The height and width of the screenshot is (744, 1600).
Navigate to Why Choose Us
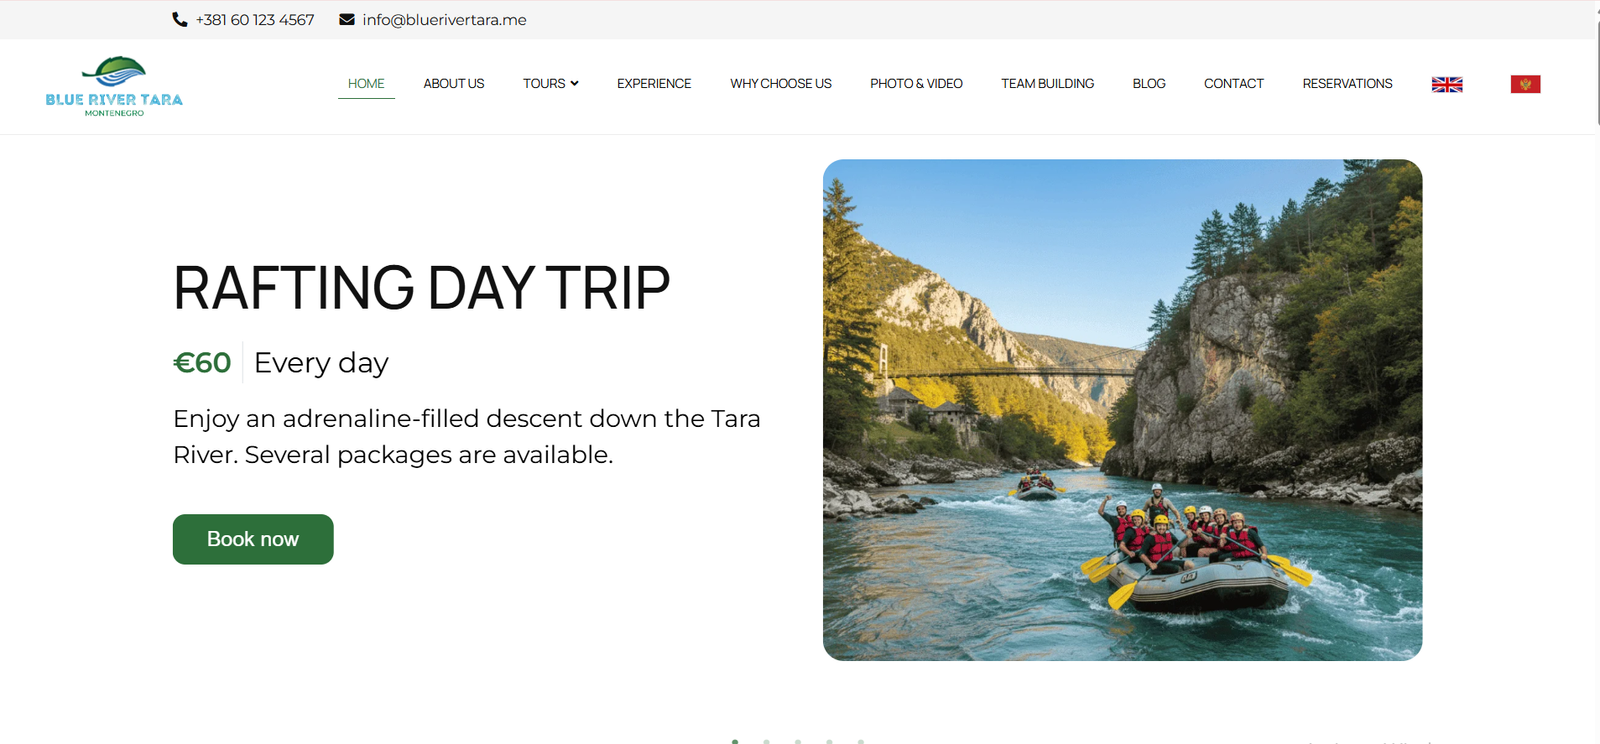781,84
